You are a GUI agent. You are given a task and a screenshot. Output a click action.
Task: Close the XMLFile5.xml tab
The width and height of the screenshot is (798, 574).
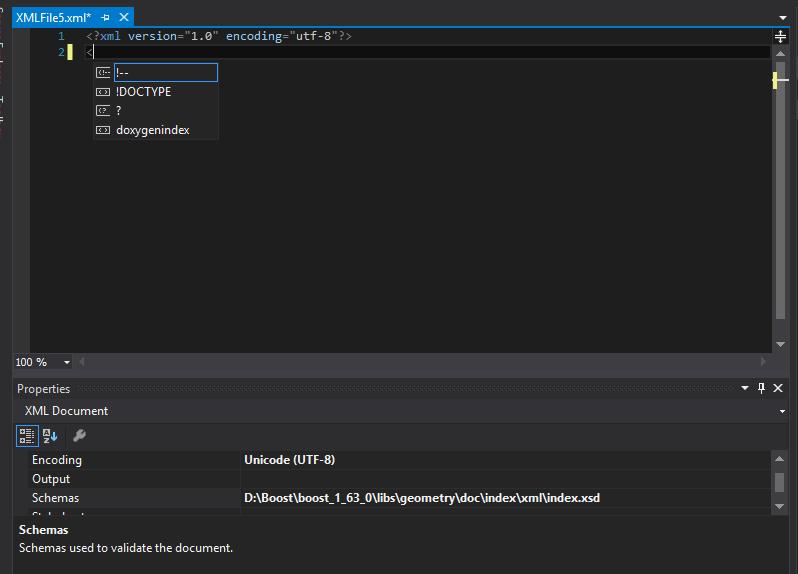coord(124,18)
